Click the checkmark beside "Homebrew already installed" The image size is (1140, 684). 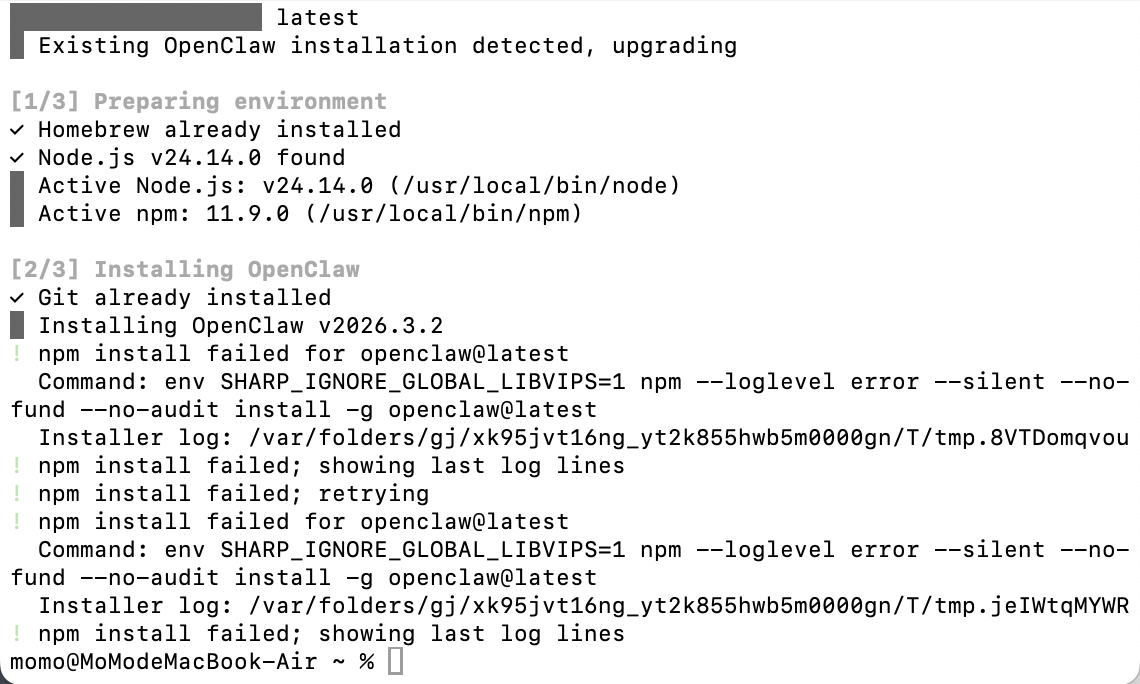17,130
